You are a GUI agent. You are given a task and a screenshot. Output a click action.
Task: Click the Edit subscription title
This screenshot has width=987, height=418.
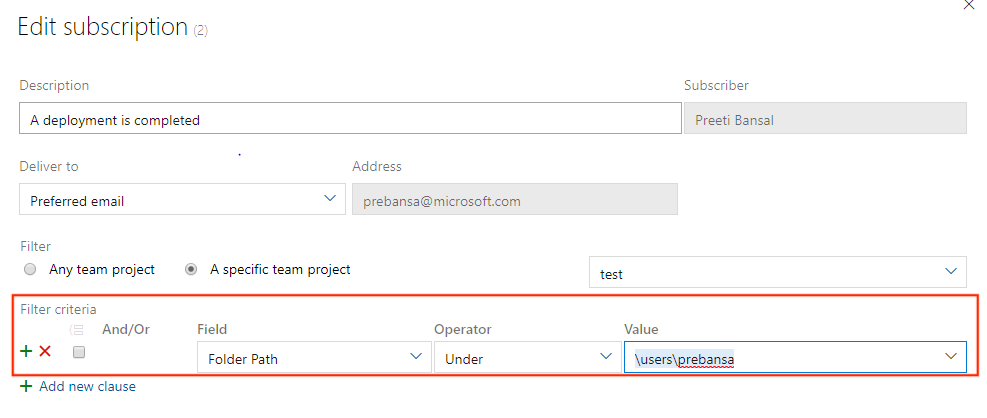(102, 27)
